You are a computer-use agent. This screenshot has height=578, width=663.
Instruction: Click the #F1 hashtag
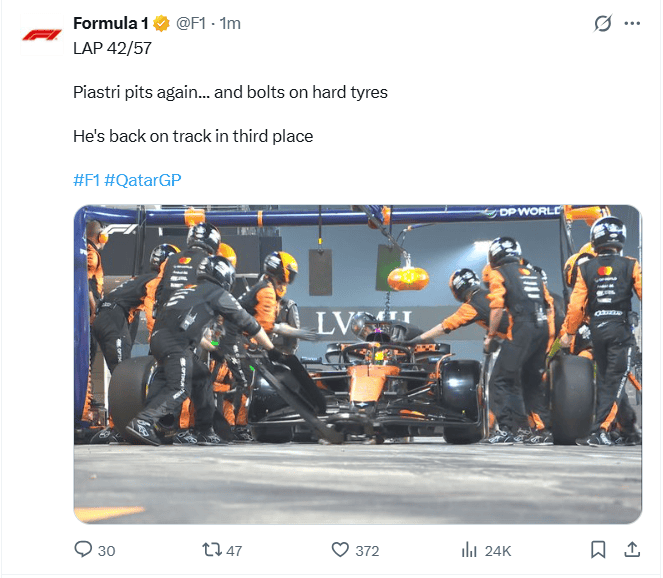[86, 180]
